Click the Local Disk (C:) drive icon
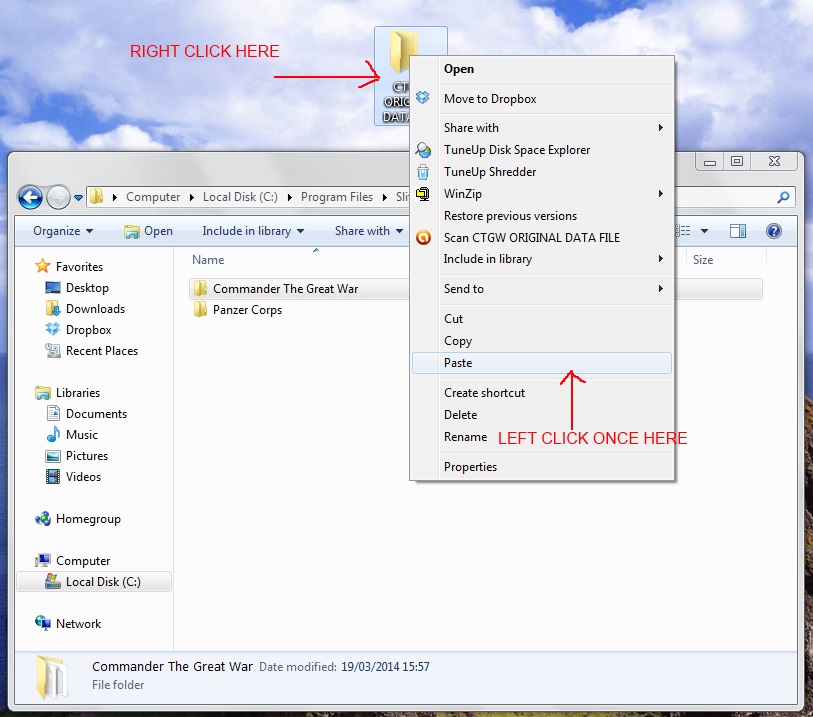Image resolution: width=813 pixels, height=717 pixels. tap(53, 581)
